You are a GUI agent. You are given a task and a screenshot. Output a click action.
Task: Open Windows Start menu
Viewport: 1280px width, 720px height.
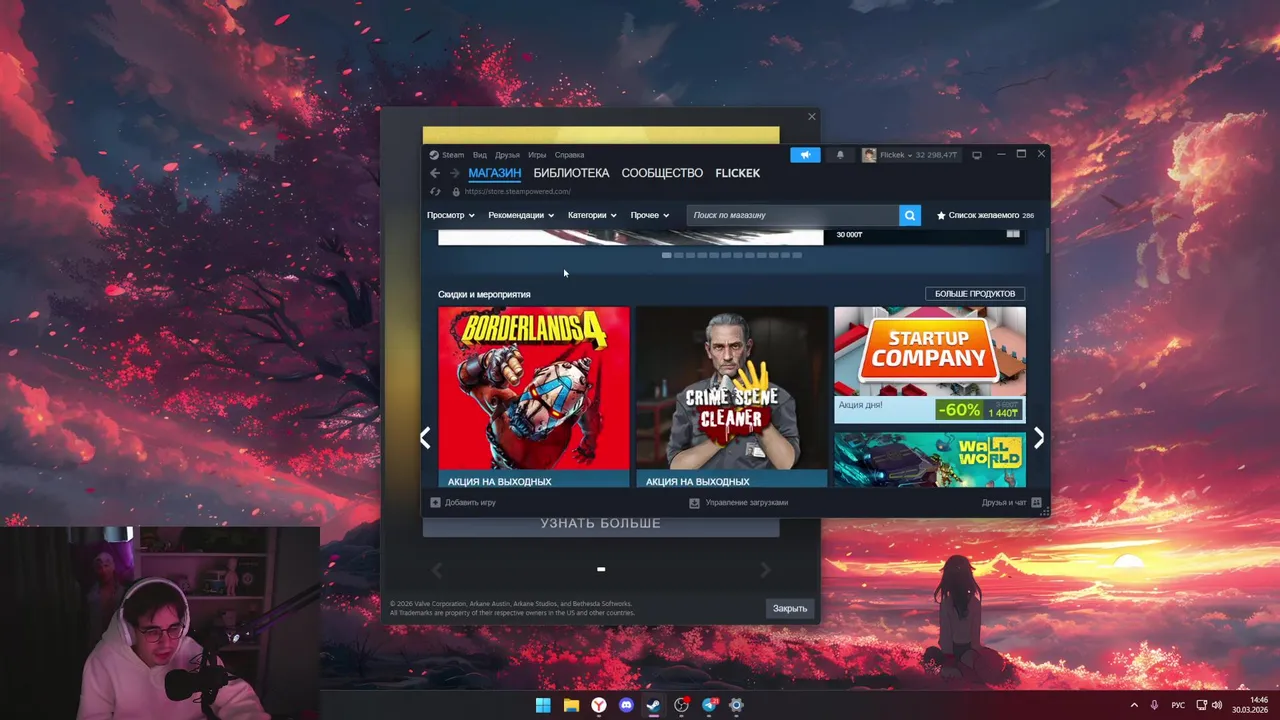(543, 705)
